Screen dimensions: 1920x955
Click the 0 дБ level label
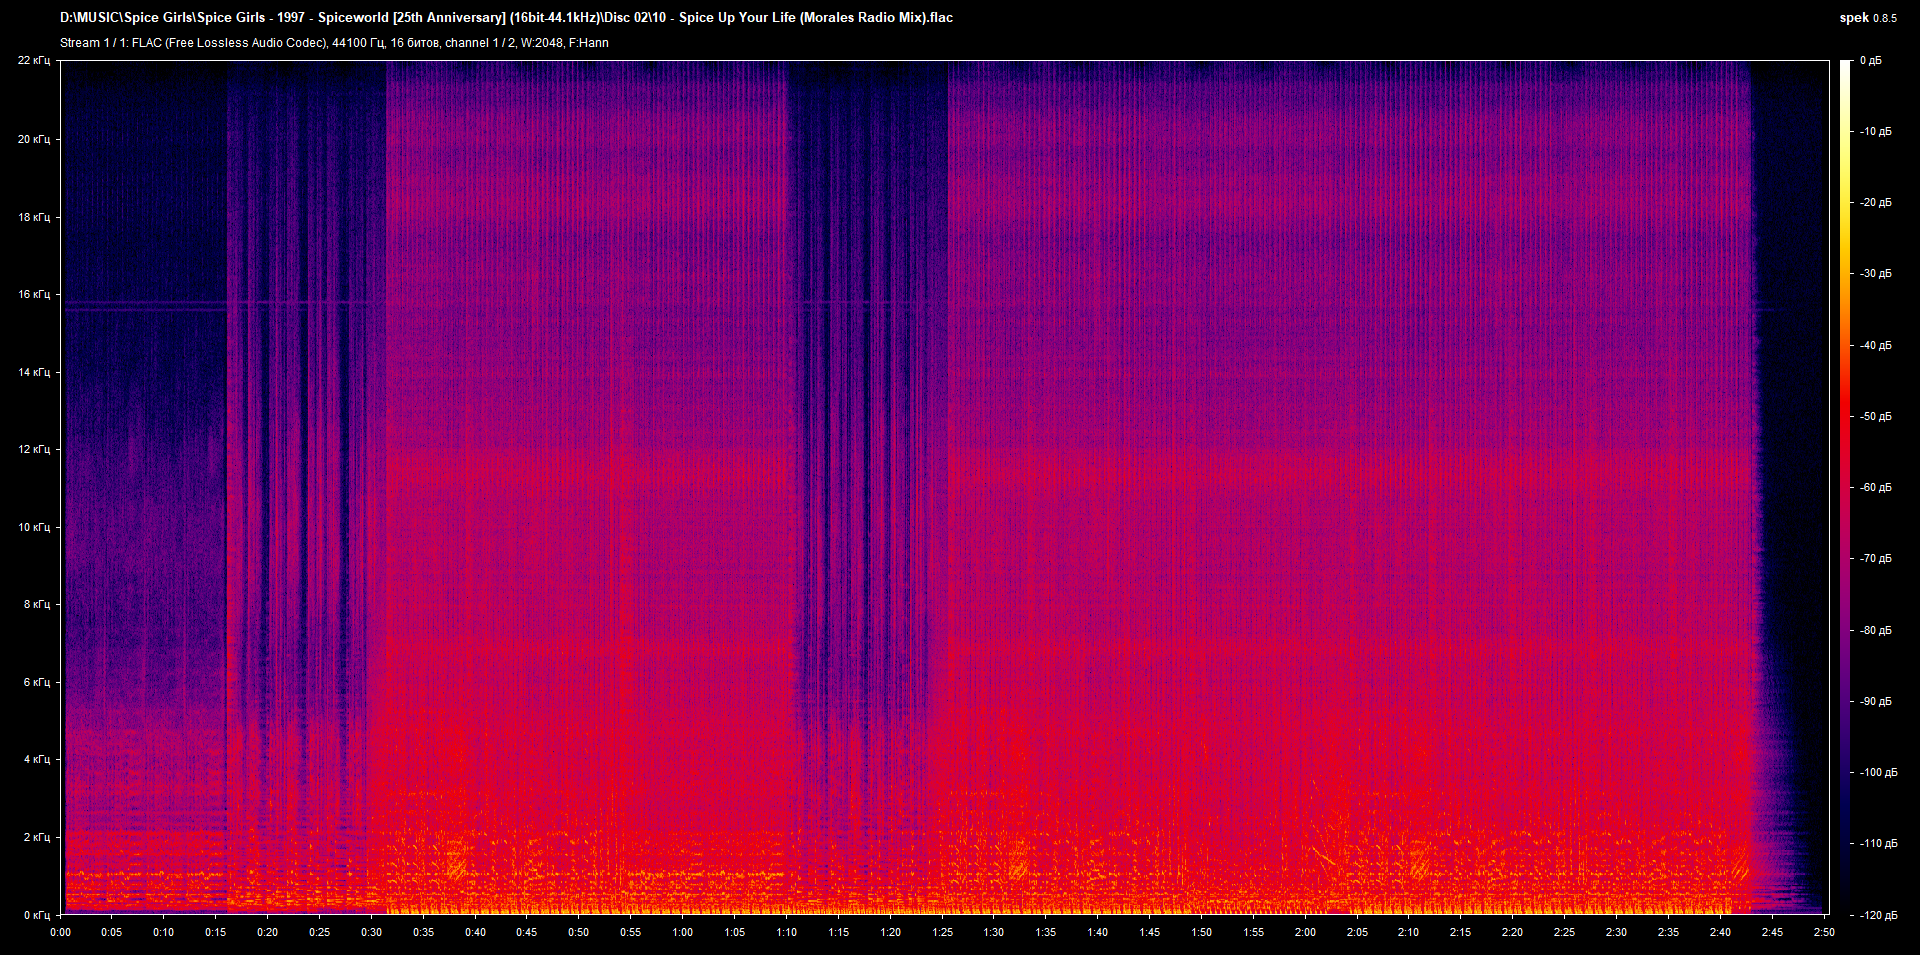tap(1871, 61)
